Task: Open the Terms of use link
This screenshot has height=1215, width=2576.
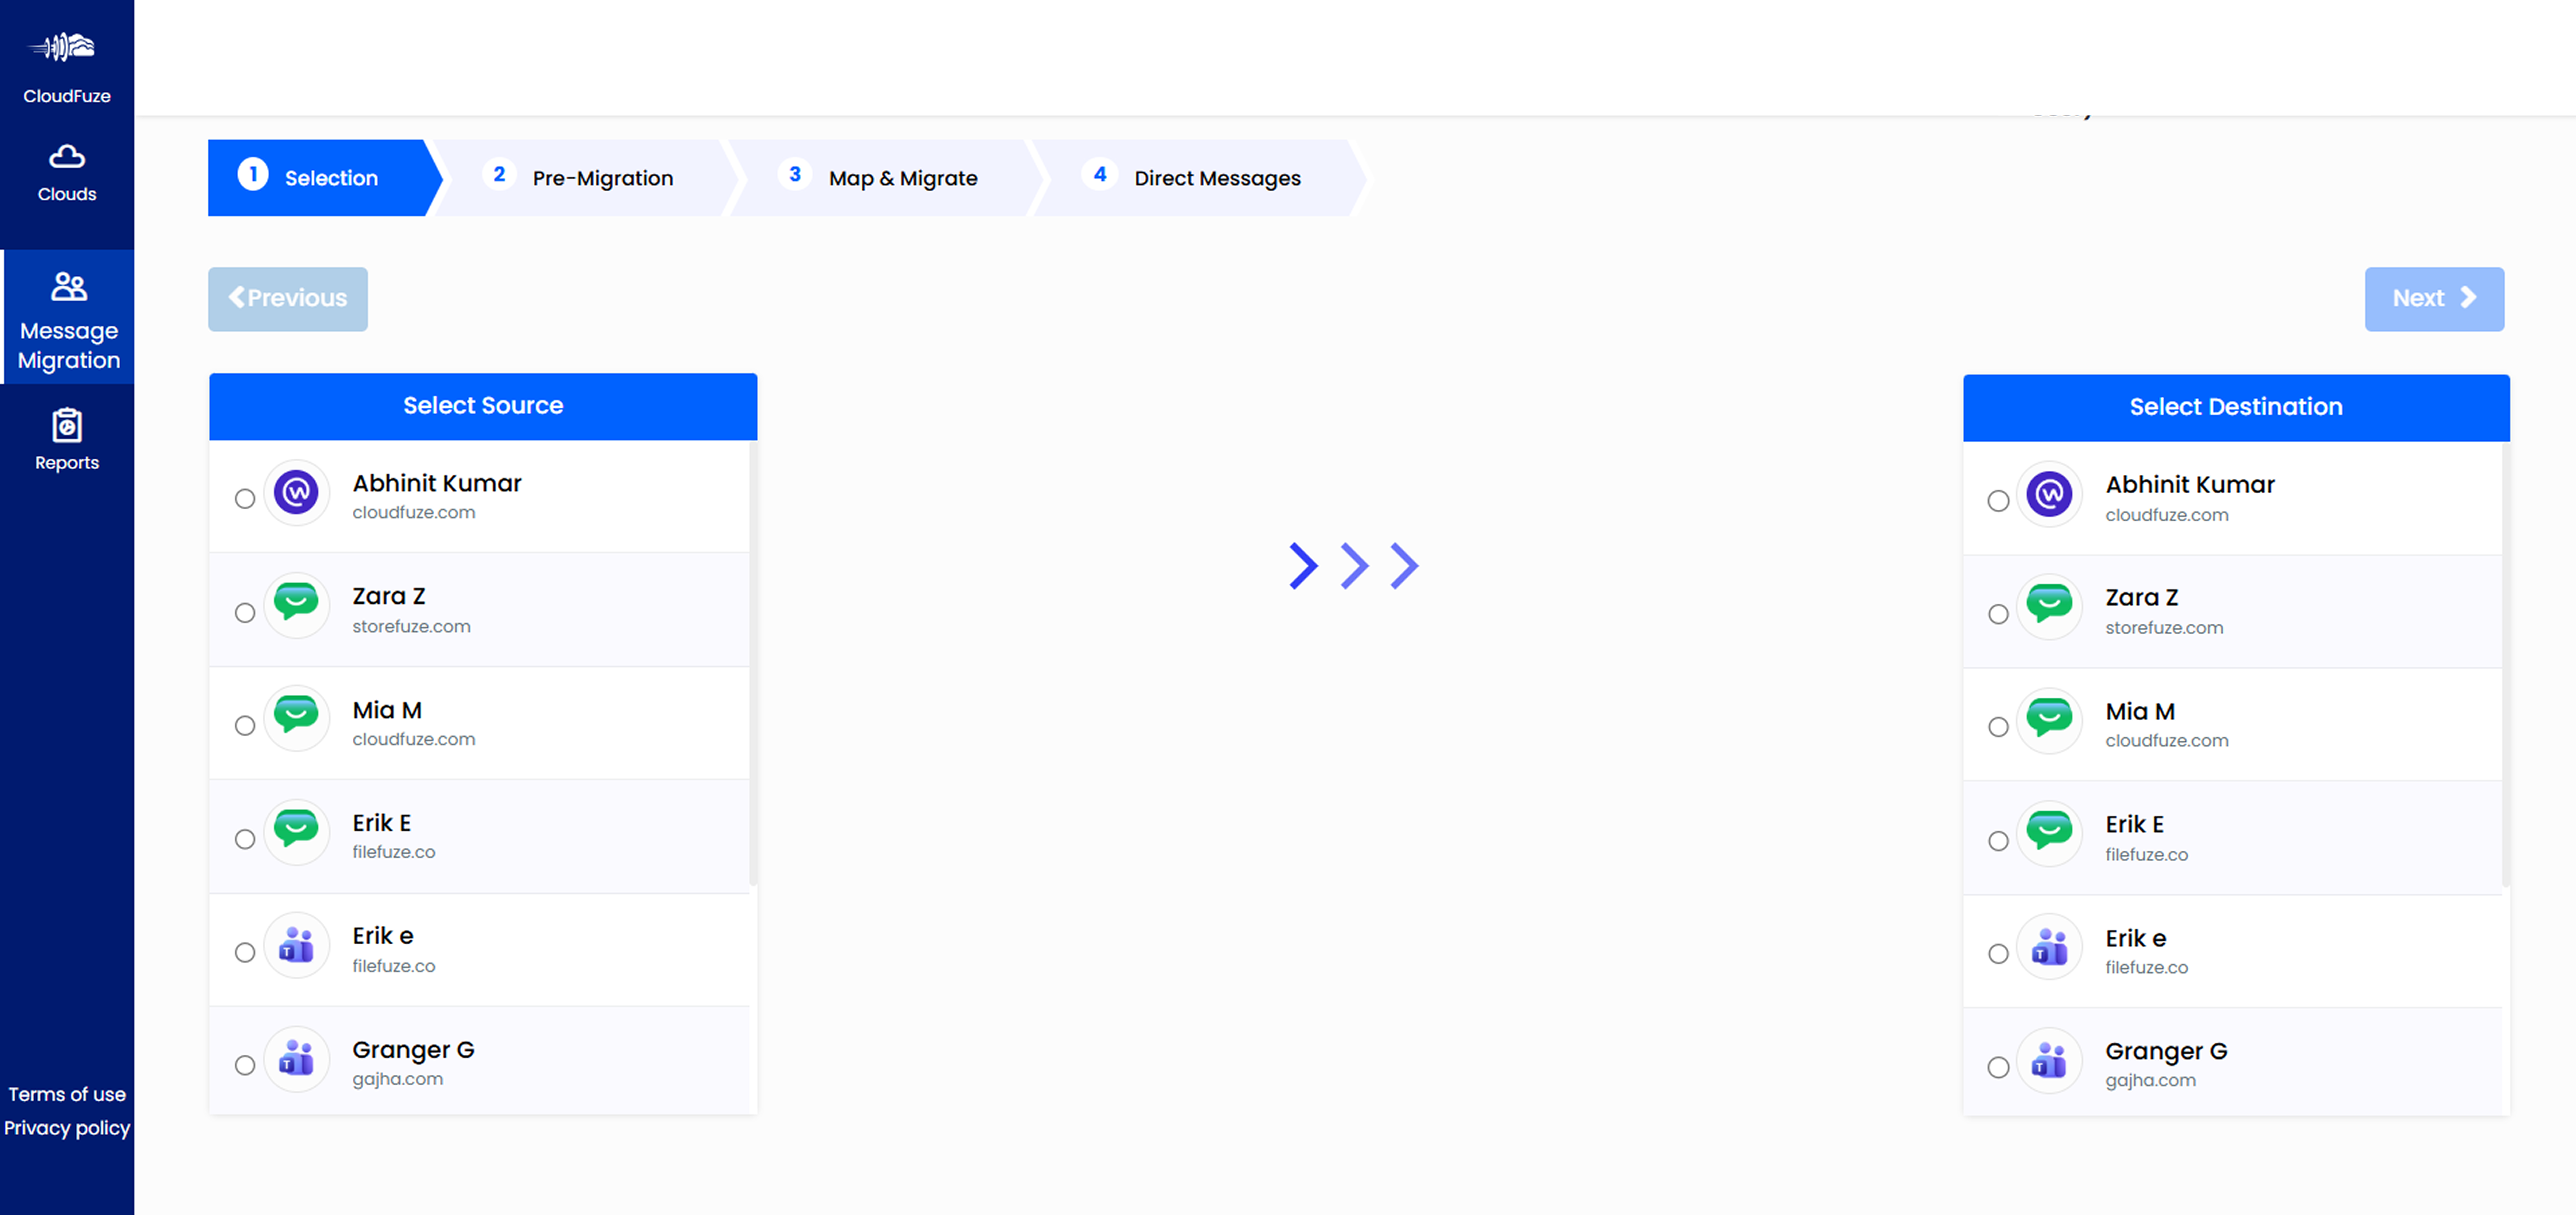Action: point(67,1094)
